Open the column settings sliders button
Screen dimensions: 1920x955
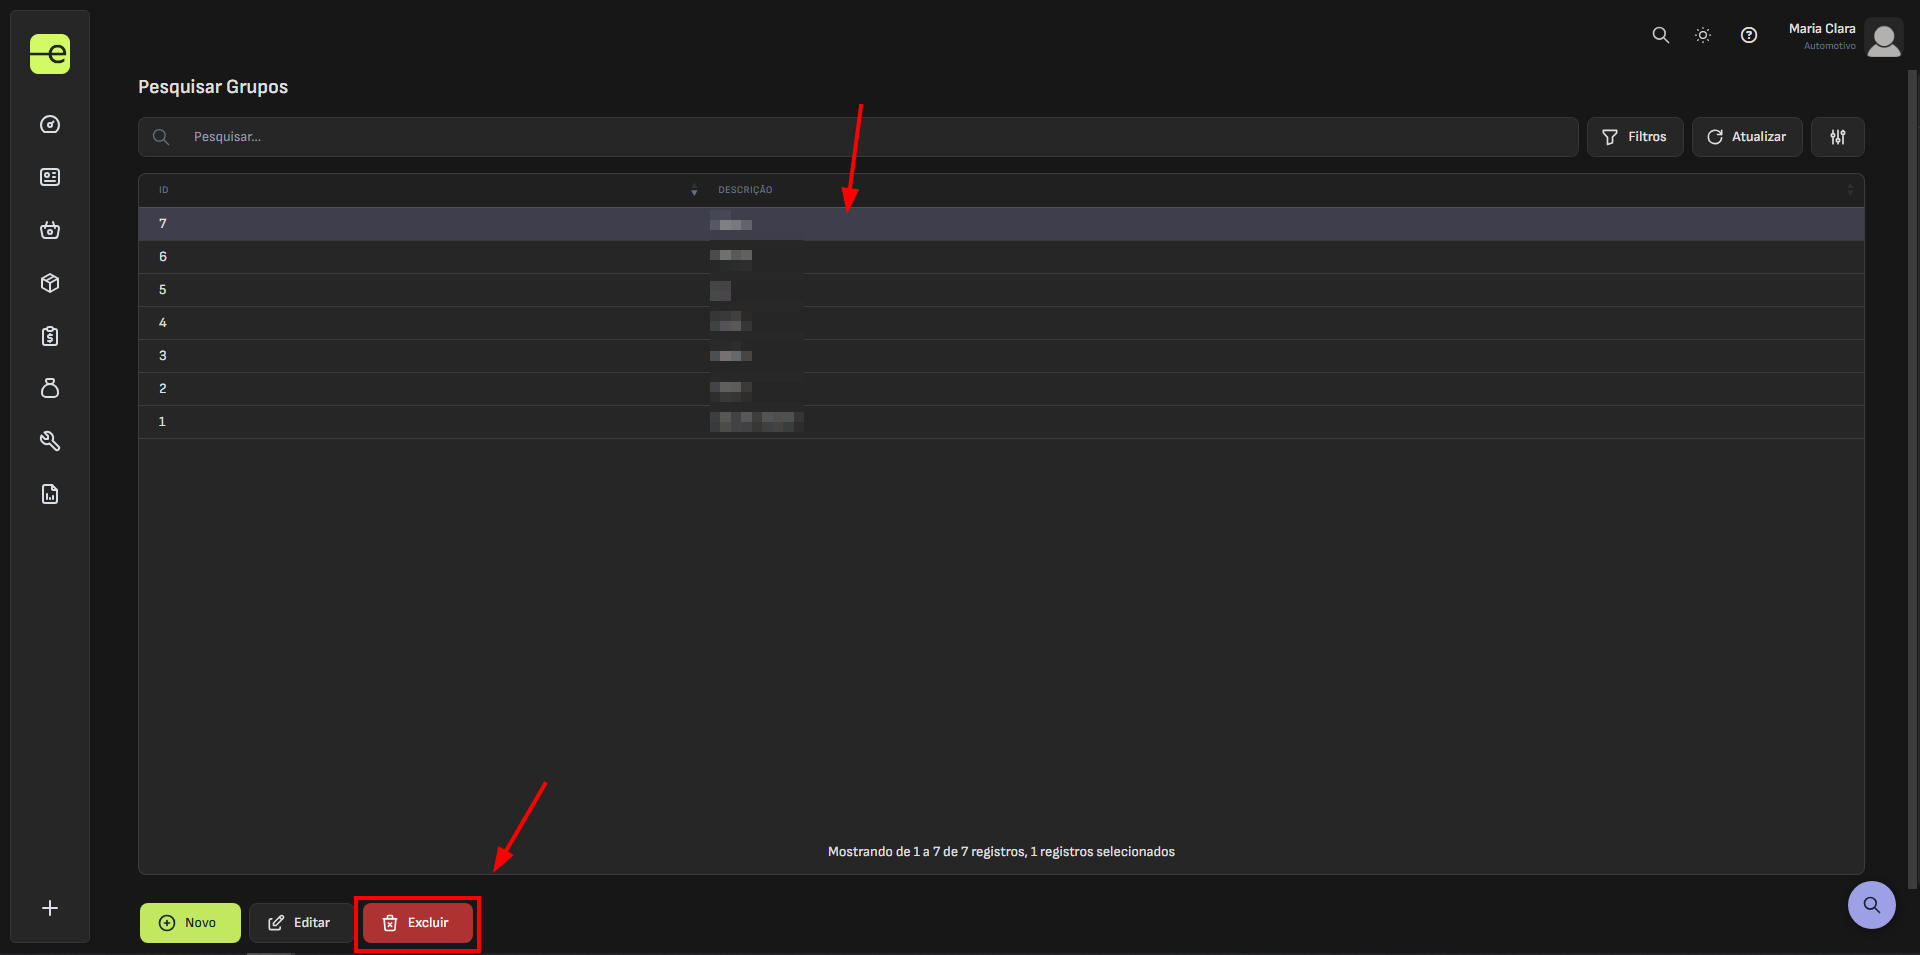pos(1838,137)
